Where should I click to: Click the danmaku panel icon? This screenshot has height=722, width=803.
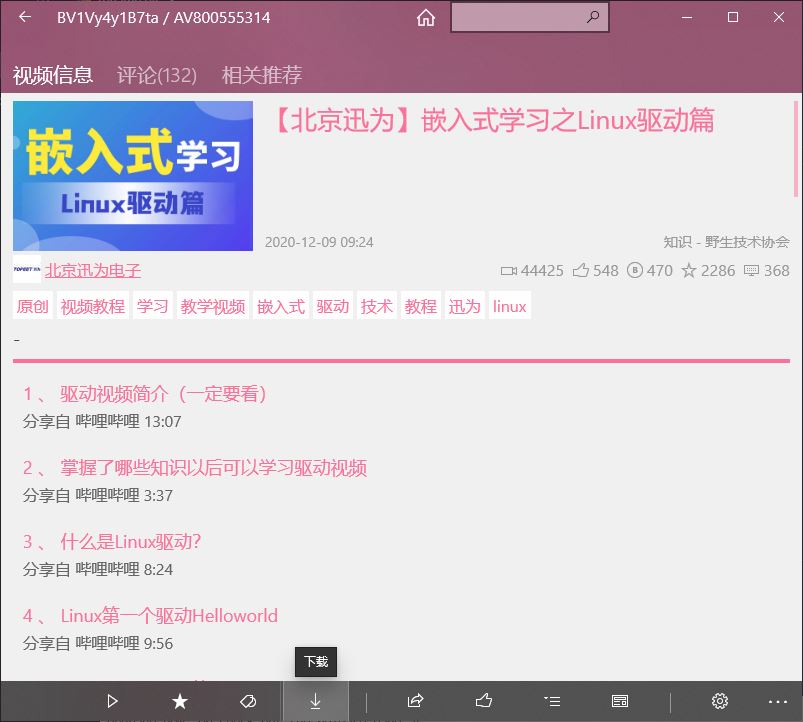click(x=620, y=701)
